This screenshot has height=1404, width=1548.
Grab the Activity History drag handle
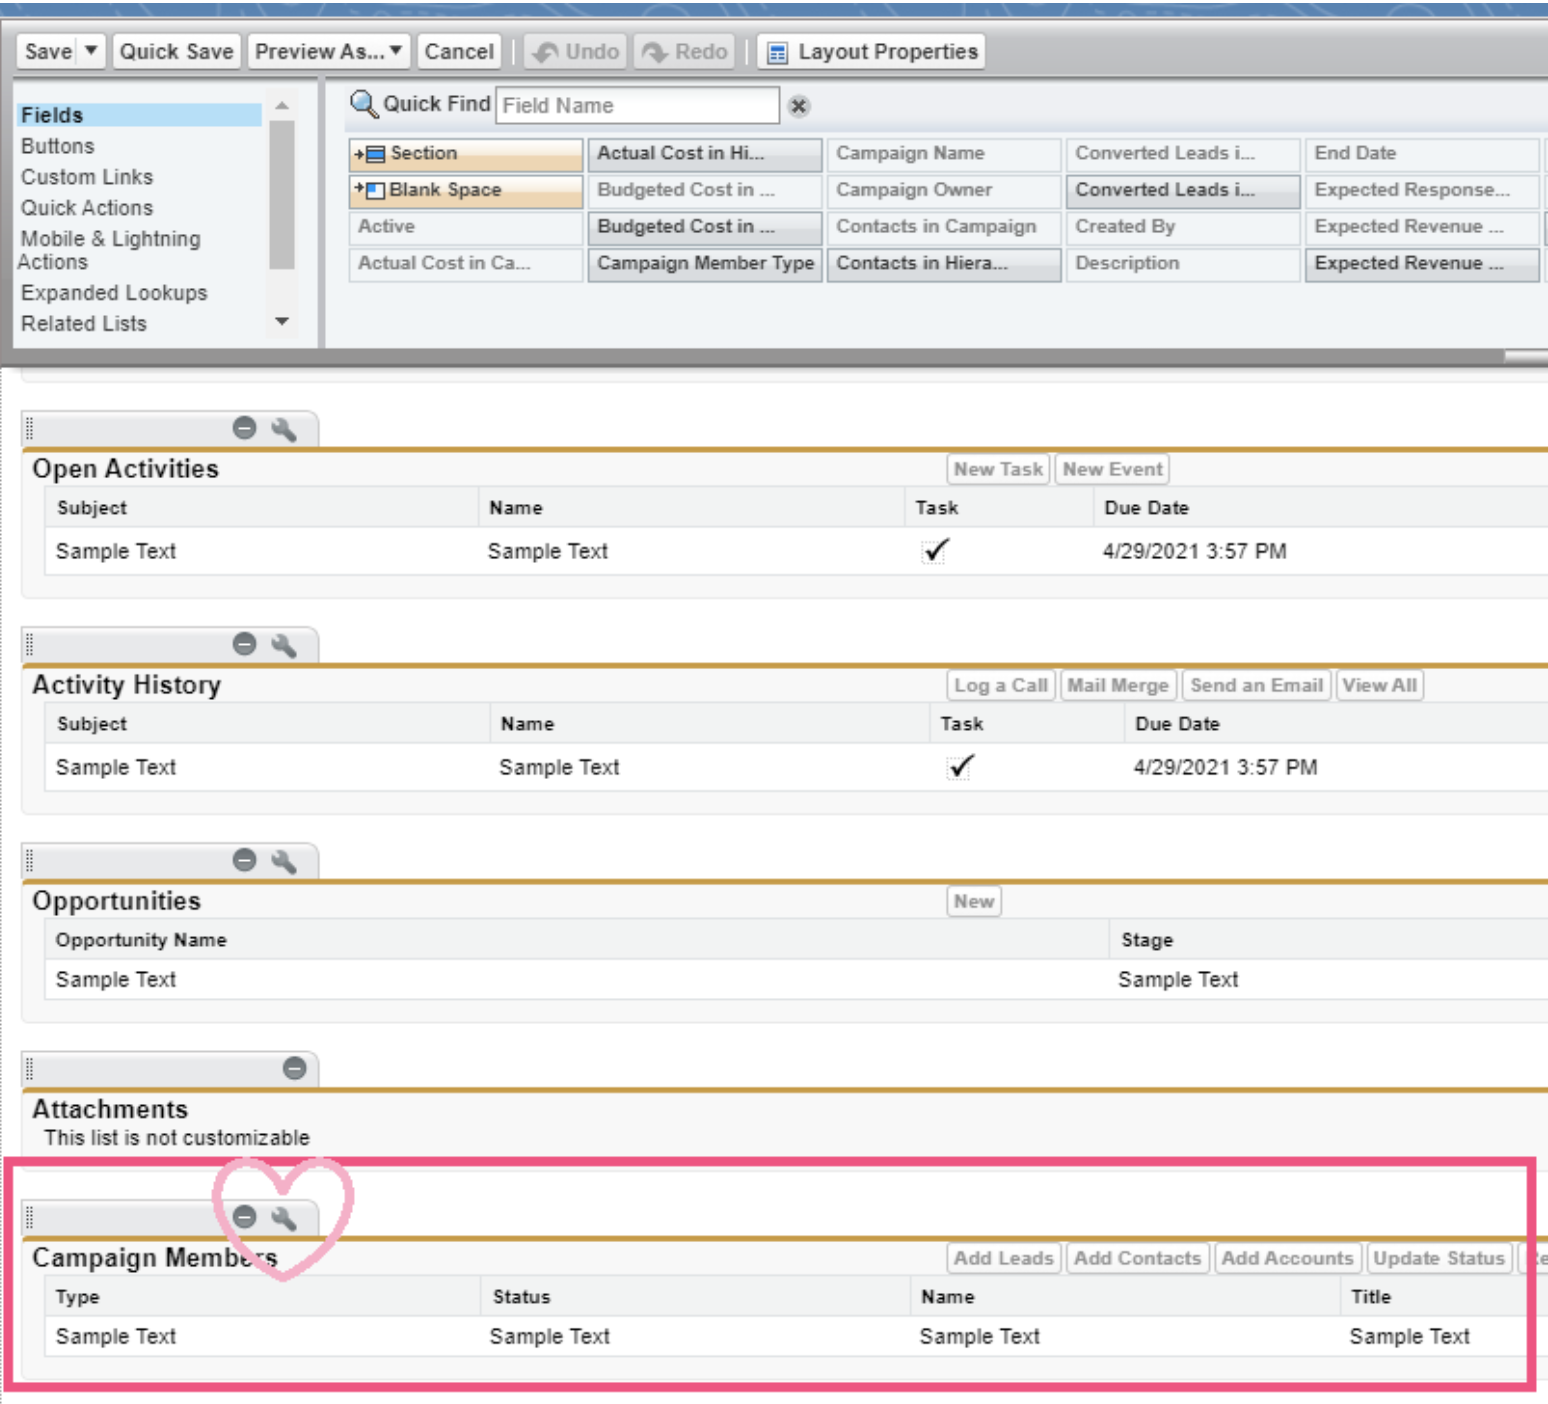(30, 645)
